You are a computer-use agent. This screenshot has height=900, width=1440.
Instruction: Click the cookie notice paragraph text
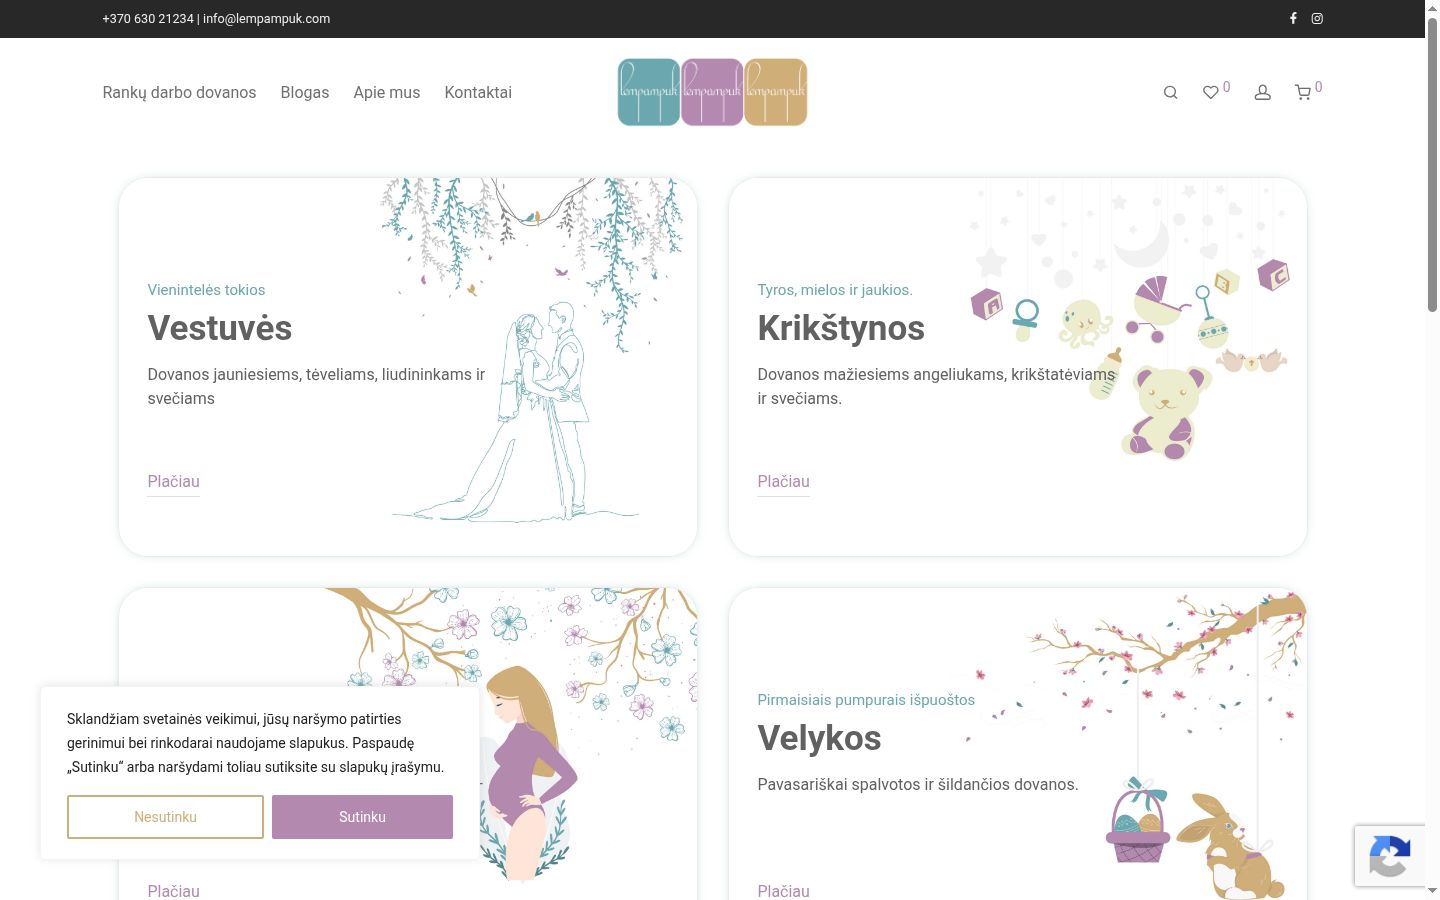pos(256,743)
